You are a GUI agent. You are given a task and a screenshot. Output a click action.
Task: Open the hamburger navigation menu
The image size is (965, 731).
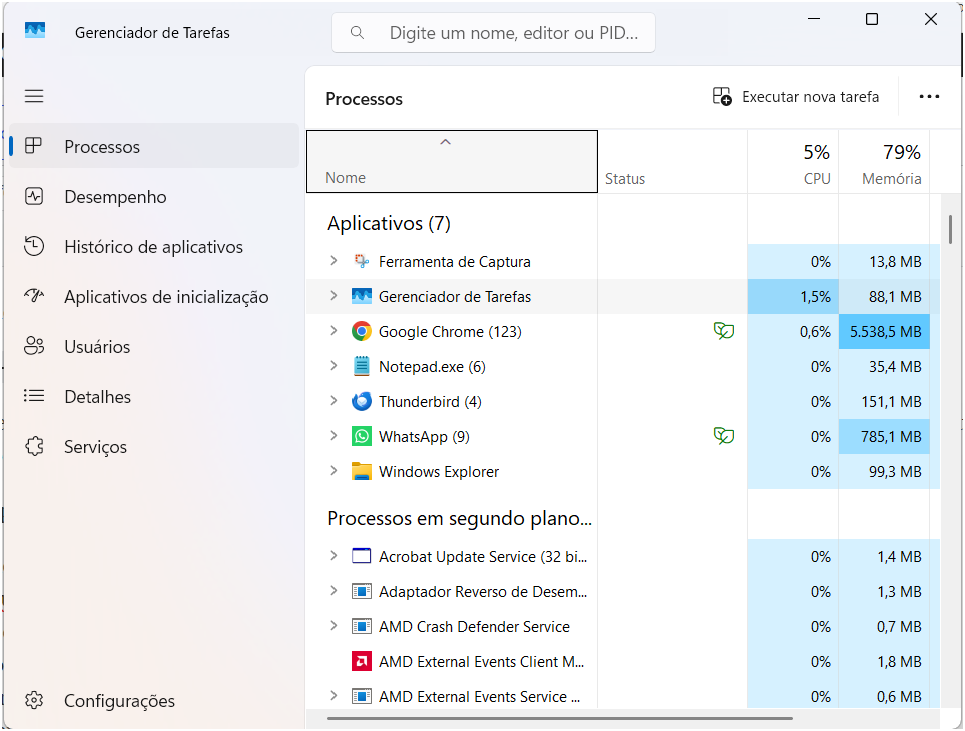pyautogui.click(x=34, y=96)
